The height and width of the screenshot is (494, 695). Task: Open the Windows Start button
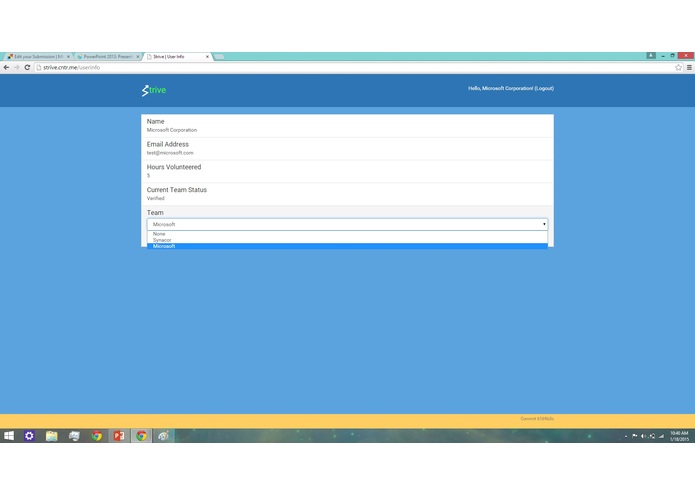point(9,436)
